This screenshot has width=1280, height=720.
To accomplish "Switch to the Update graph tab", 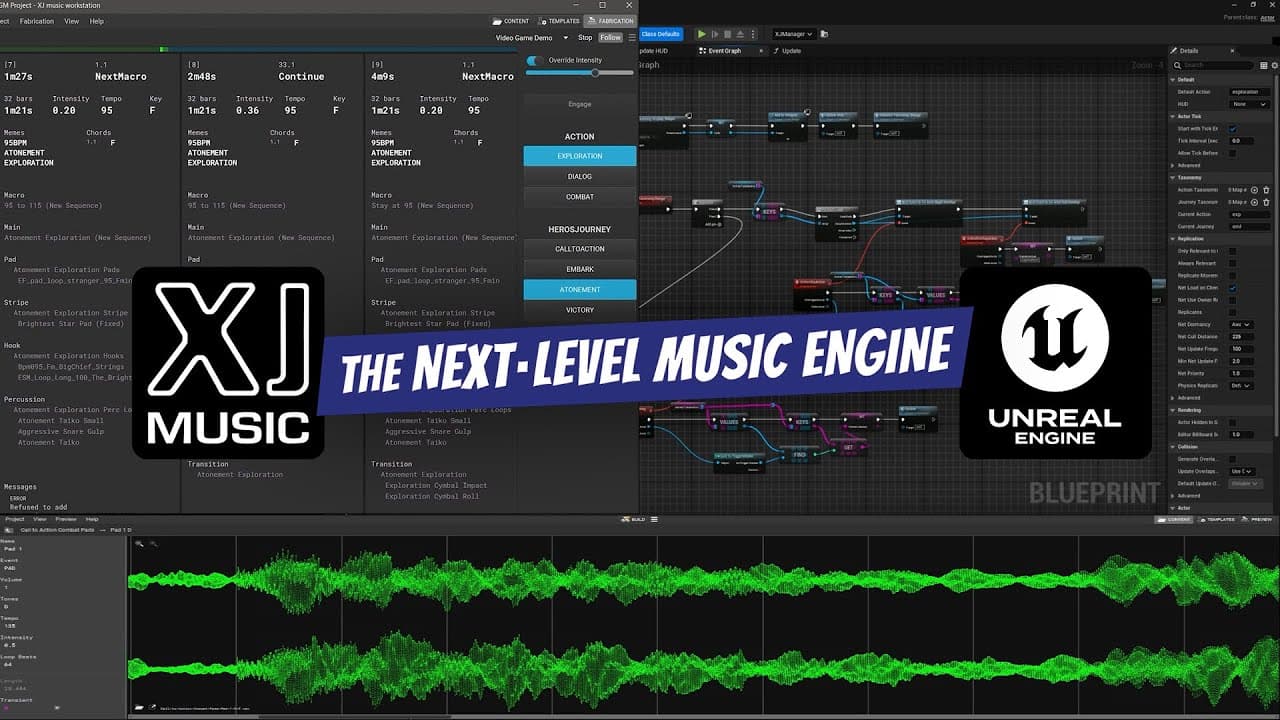I will [787, 51].
